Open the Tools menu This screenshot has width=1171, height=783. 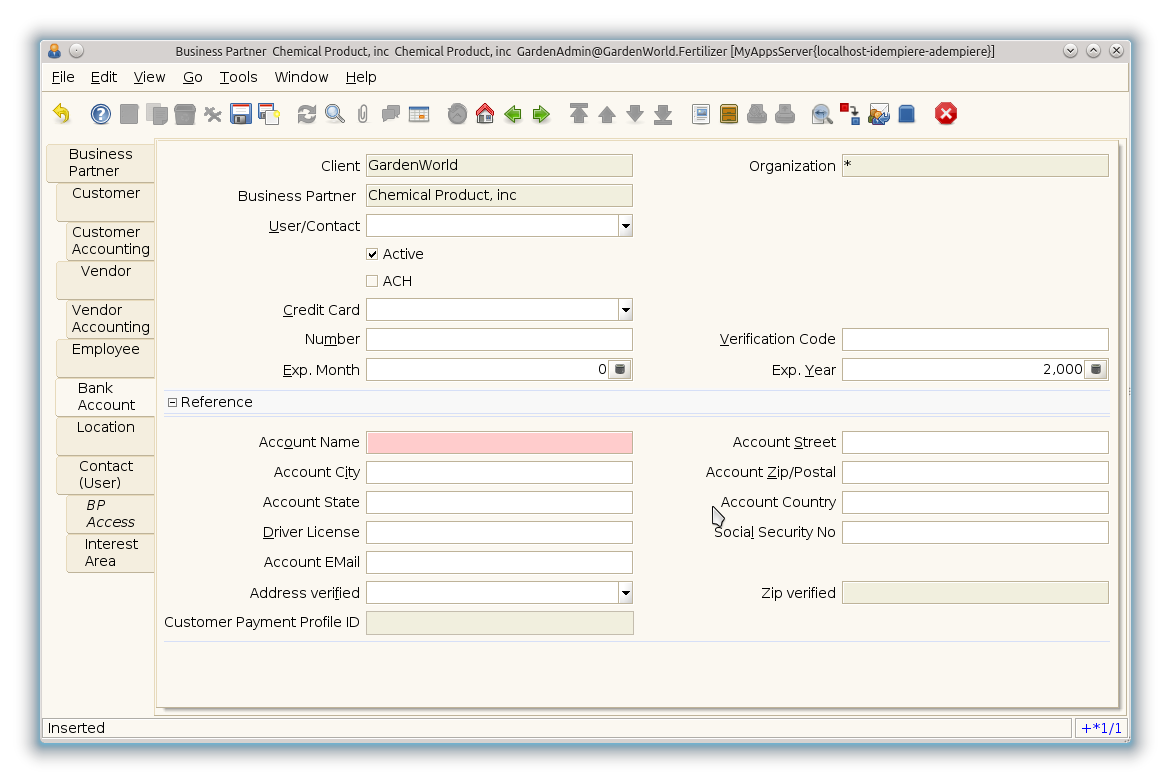point(238,77)
